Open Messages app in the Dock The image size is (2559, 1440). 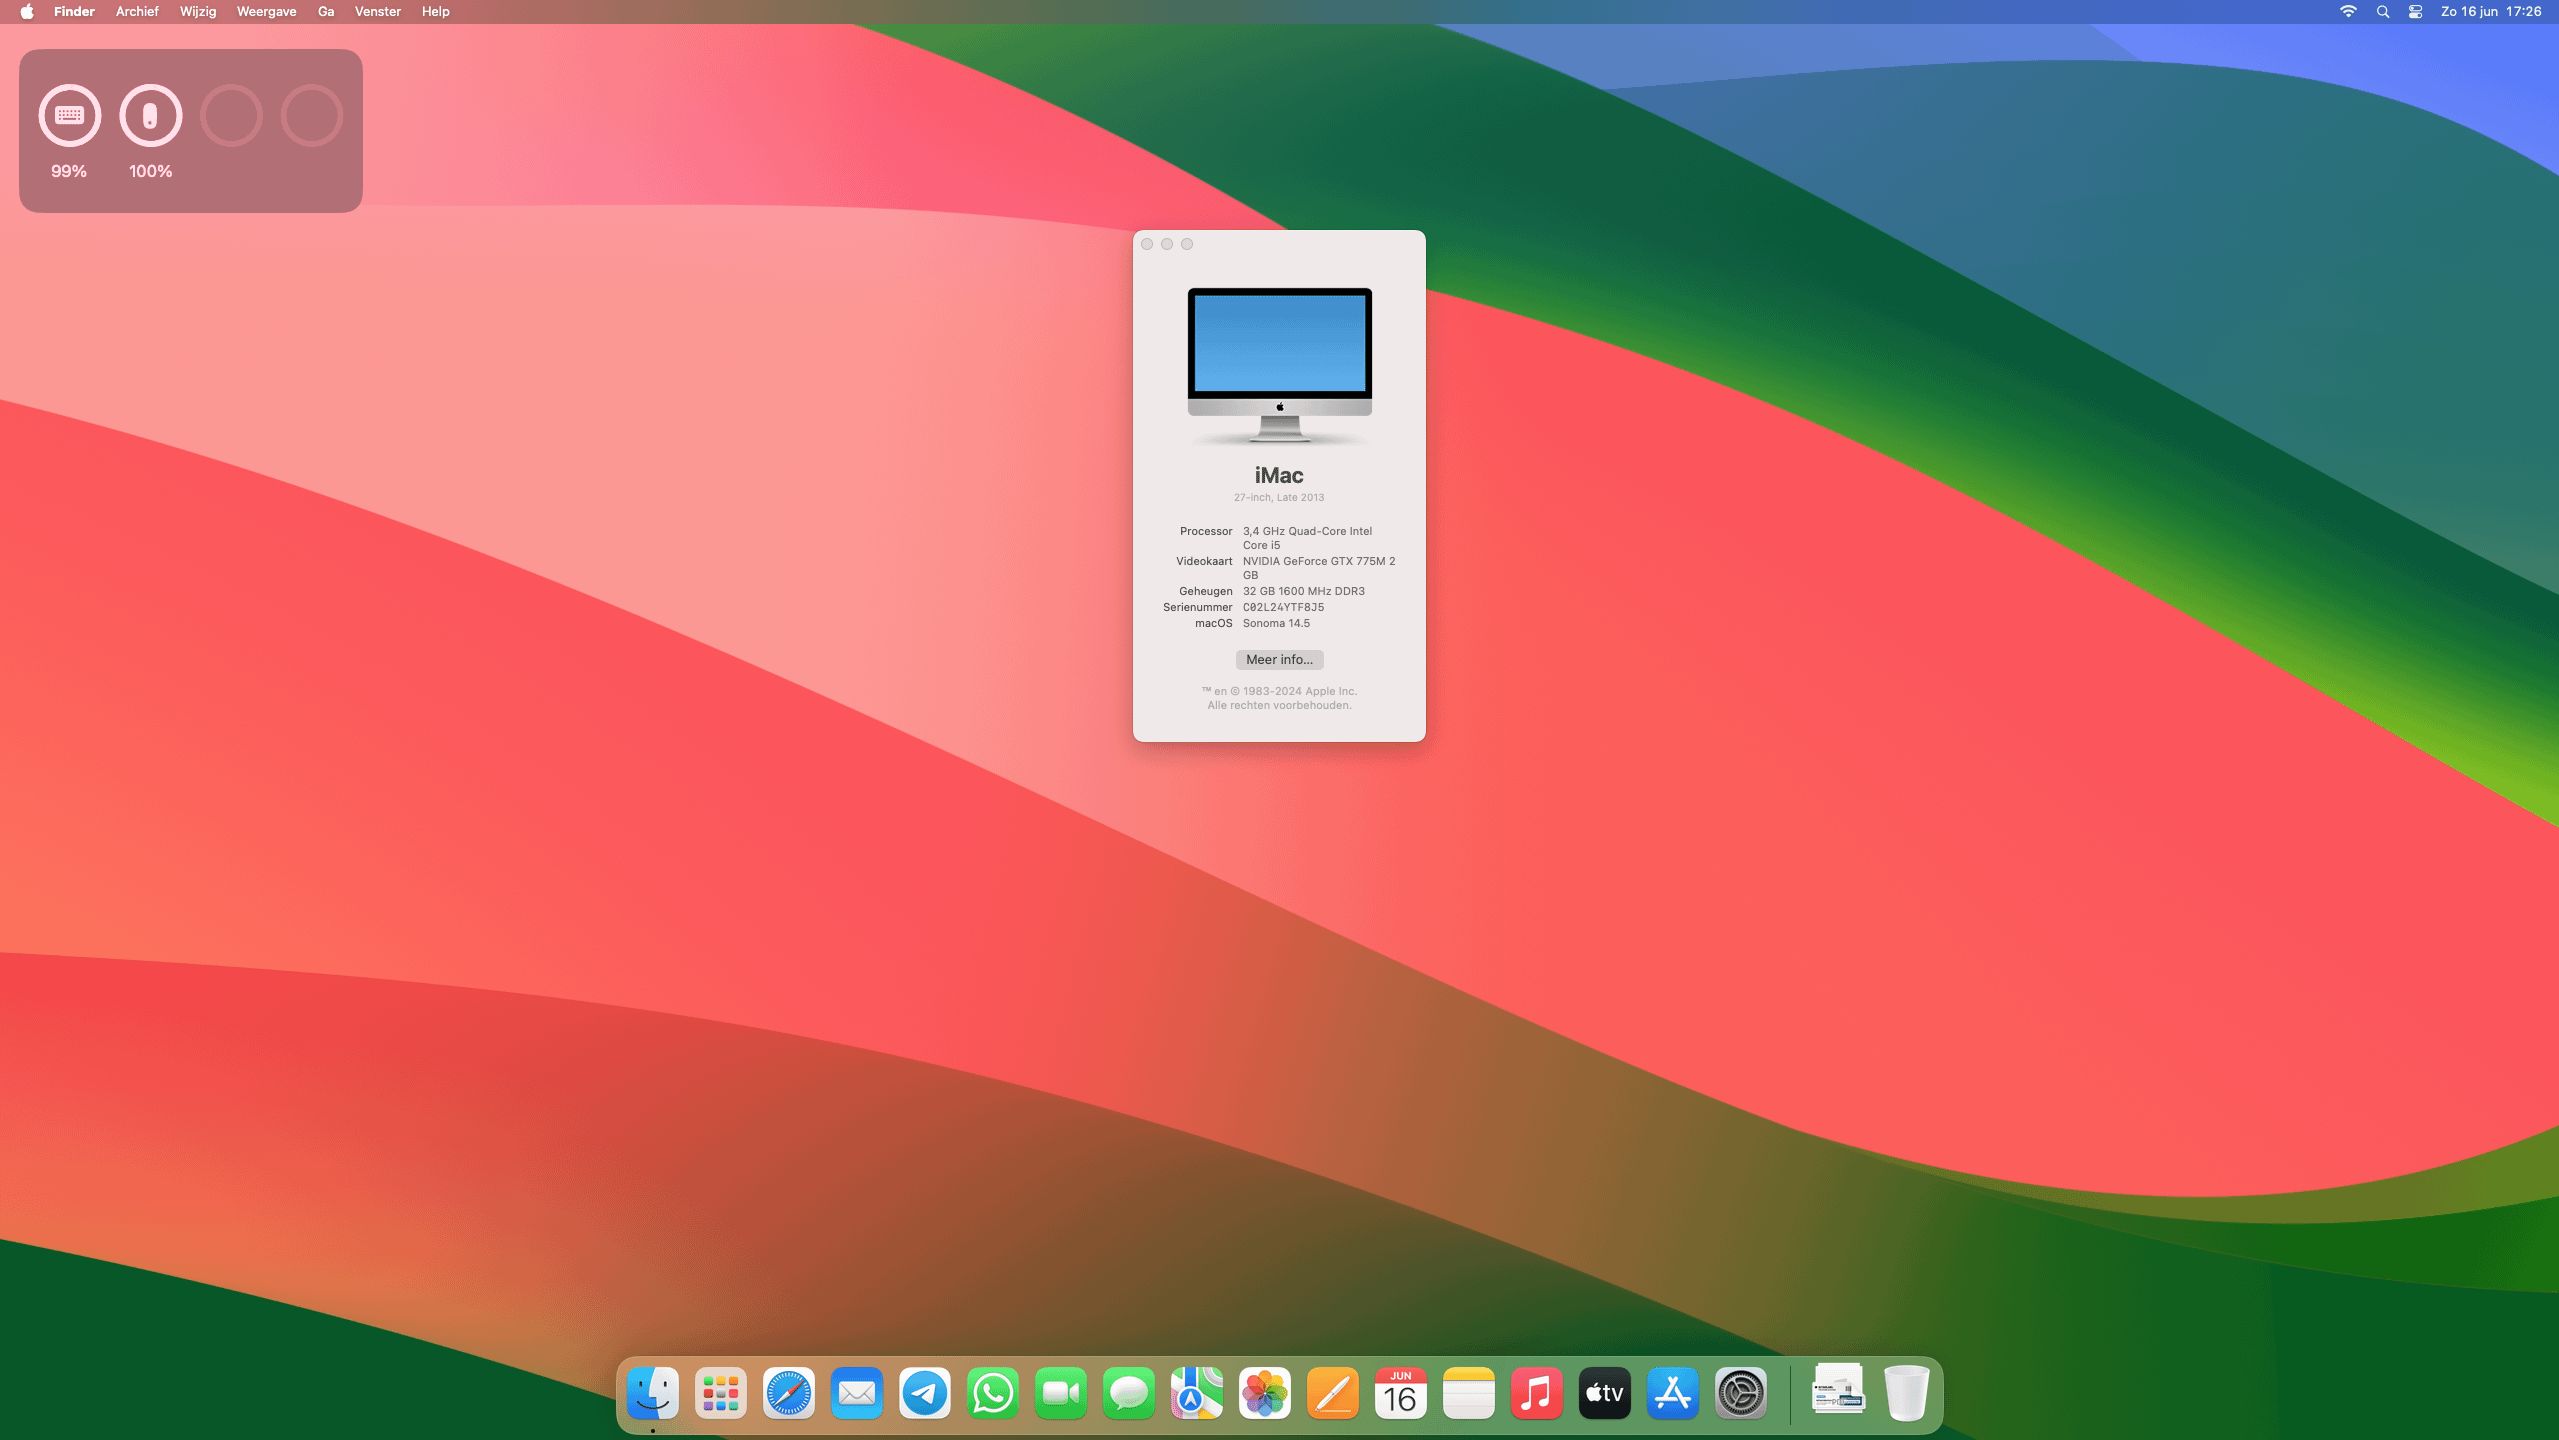[x=1129, y=1393]
